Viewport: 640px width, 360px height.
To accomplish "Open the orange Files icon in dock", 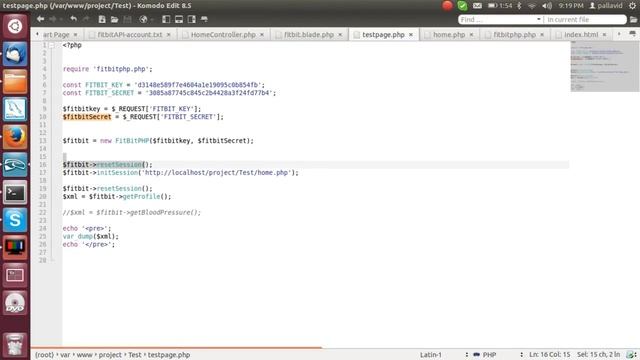I will click(15, 81).
